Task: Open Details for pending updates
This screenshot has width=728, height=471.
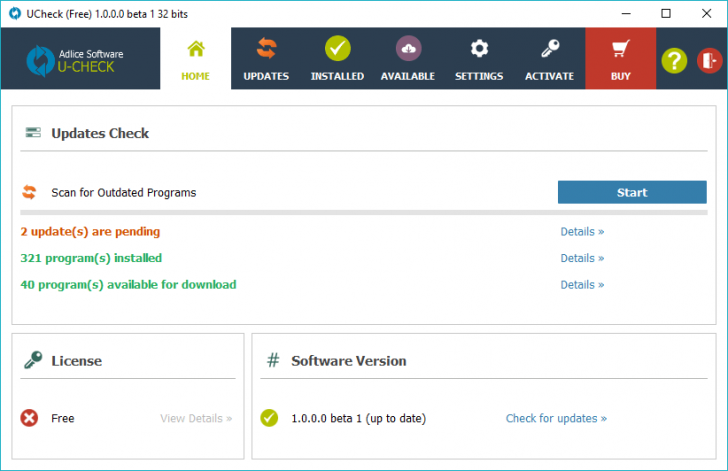Action: [x=582, y=232]
